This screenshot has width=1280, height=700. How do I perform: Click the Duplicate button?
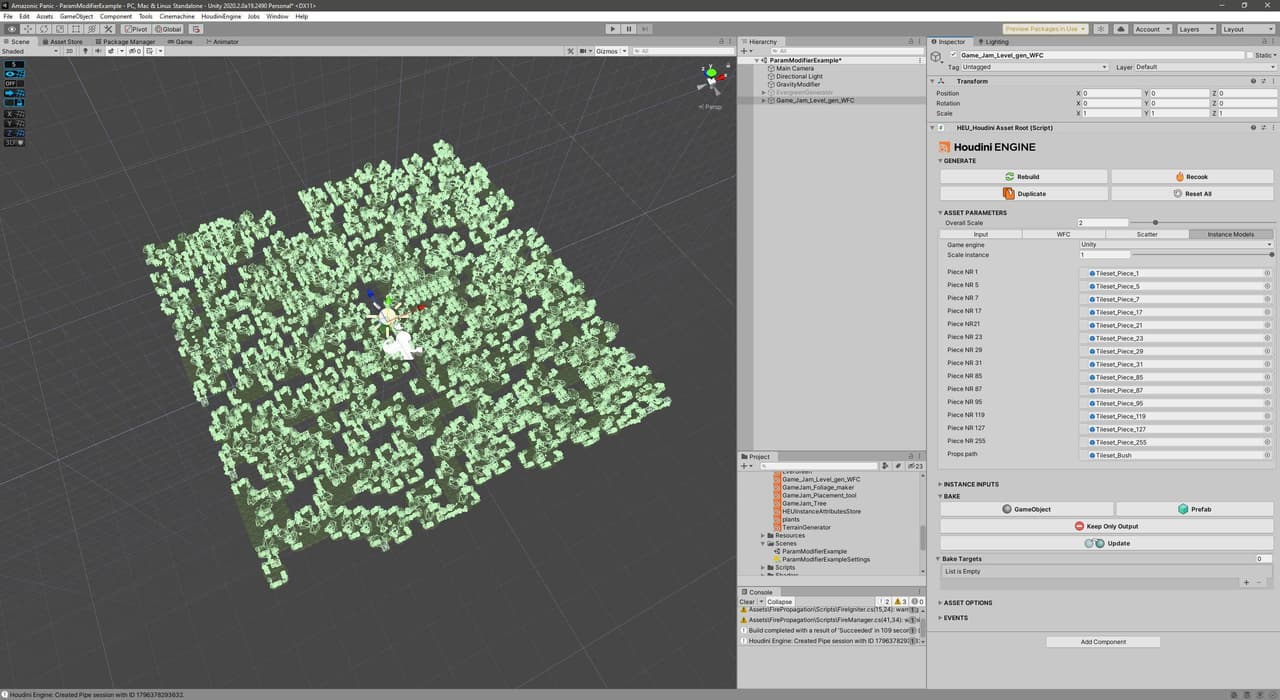(x=1023, y=193)
